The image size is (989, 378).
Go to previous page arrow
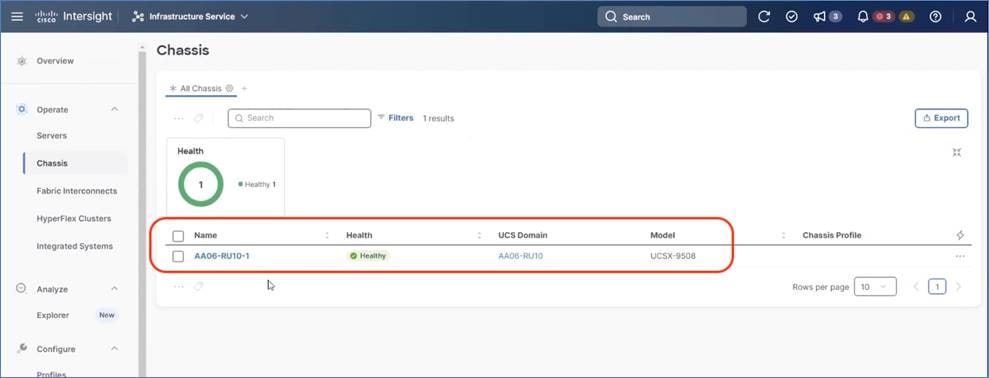tap(916, 287)
